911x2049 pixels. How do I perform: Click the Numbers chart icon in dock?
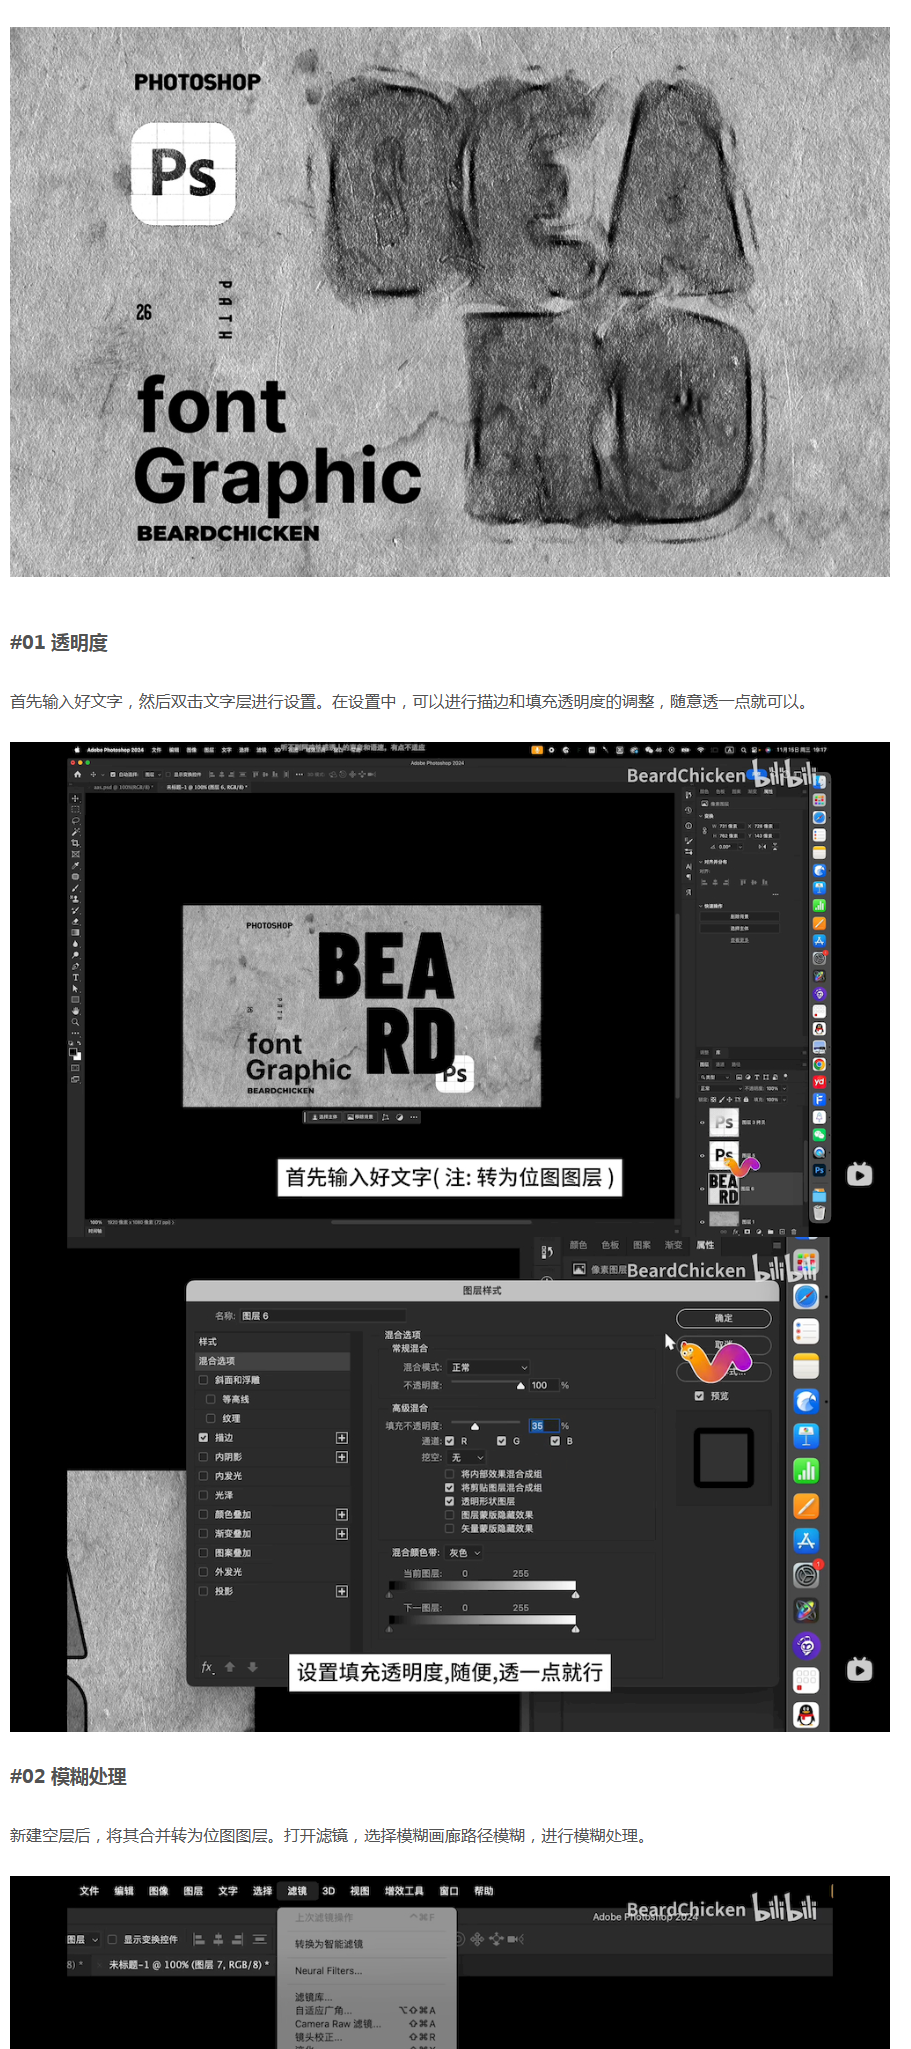(x=806, y=1471)
